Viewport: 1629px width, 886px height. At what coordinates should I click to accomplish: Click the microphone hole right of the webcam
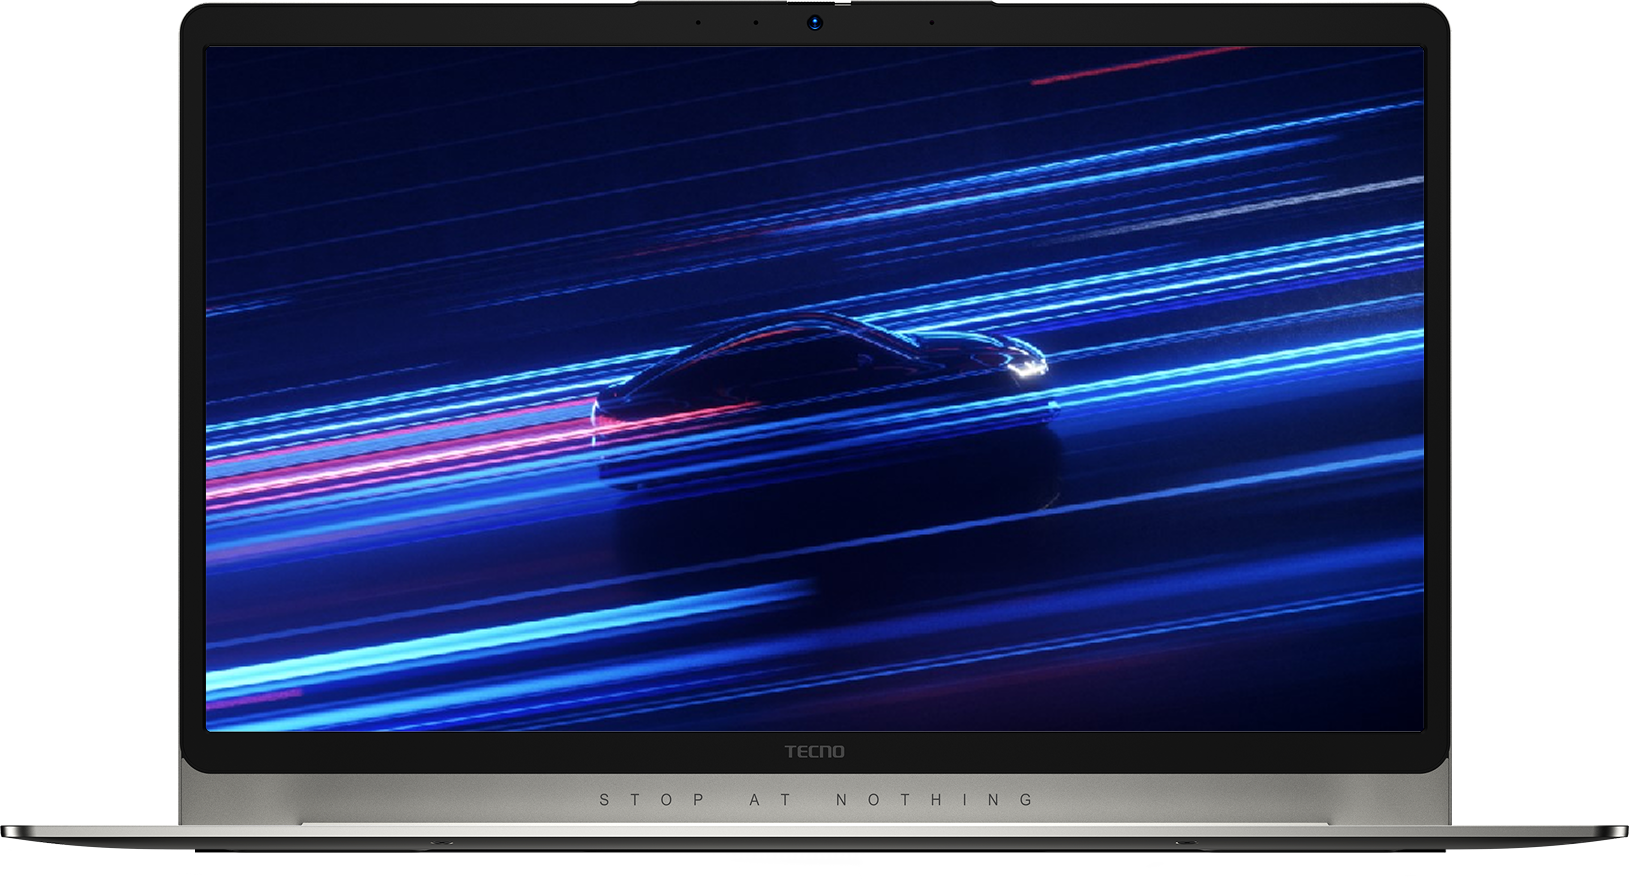[932, 22]
